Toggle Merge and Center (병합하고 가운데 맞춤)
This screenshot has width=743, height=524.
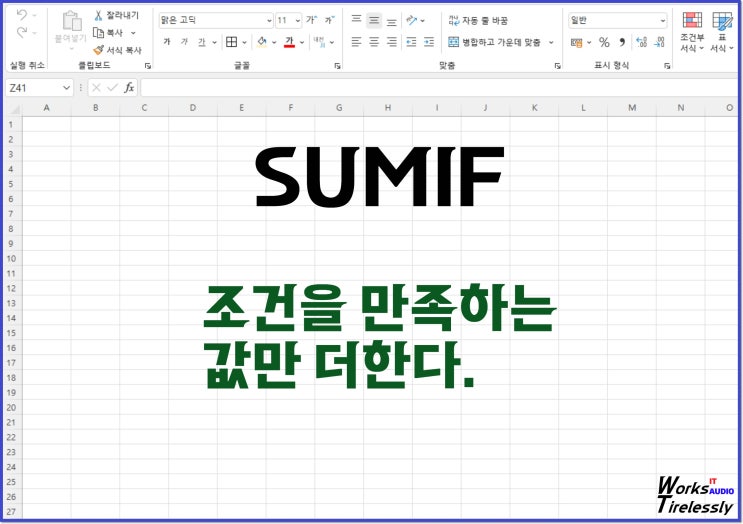click(x=494, y=42)
